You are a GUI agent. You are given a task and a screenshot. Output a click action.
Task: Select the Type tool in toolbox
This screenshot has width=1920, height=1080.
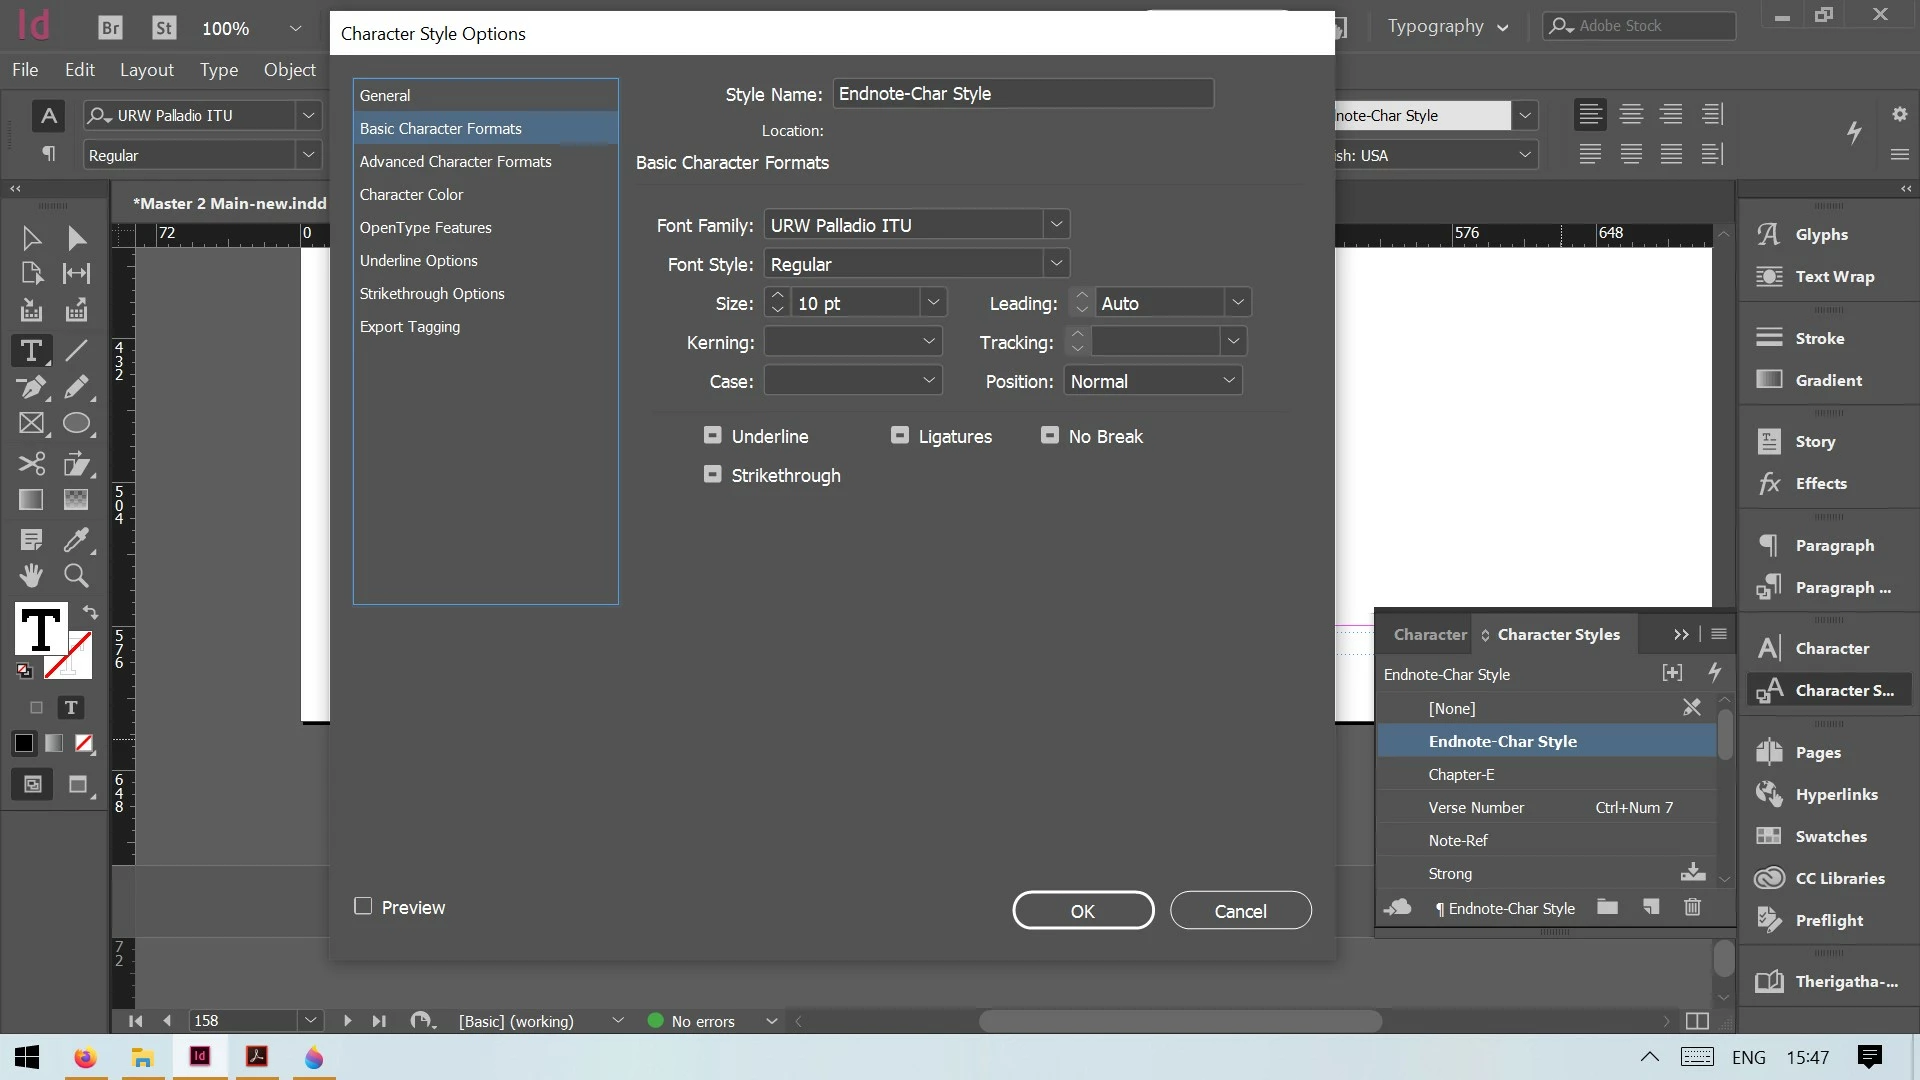click(31, 351)
